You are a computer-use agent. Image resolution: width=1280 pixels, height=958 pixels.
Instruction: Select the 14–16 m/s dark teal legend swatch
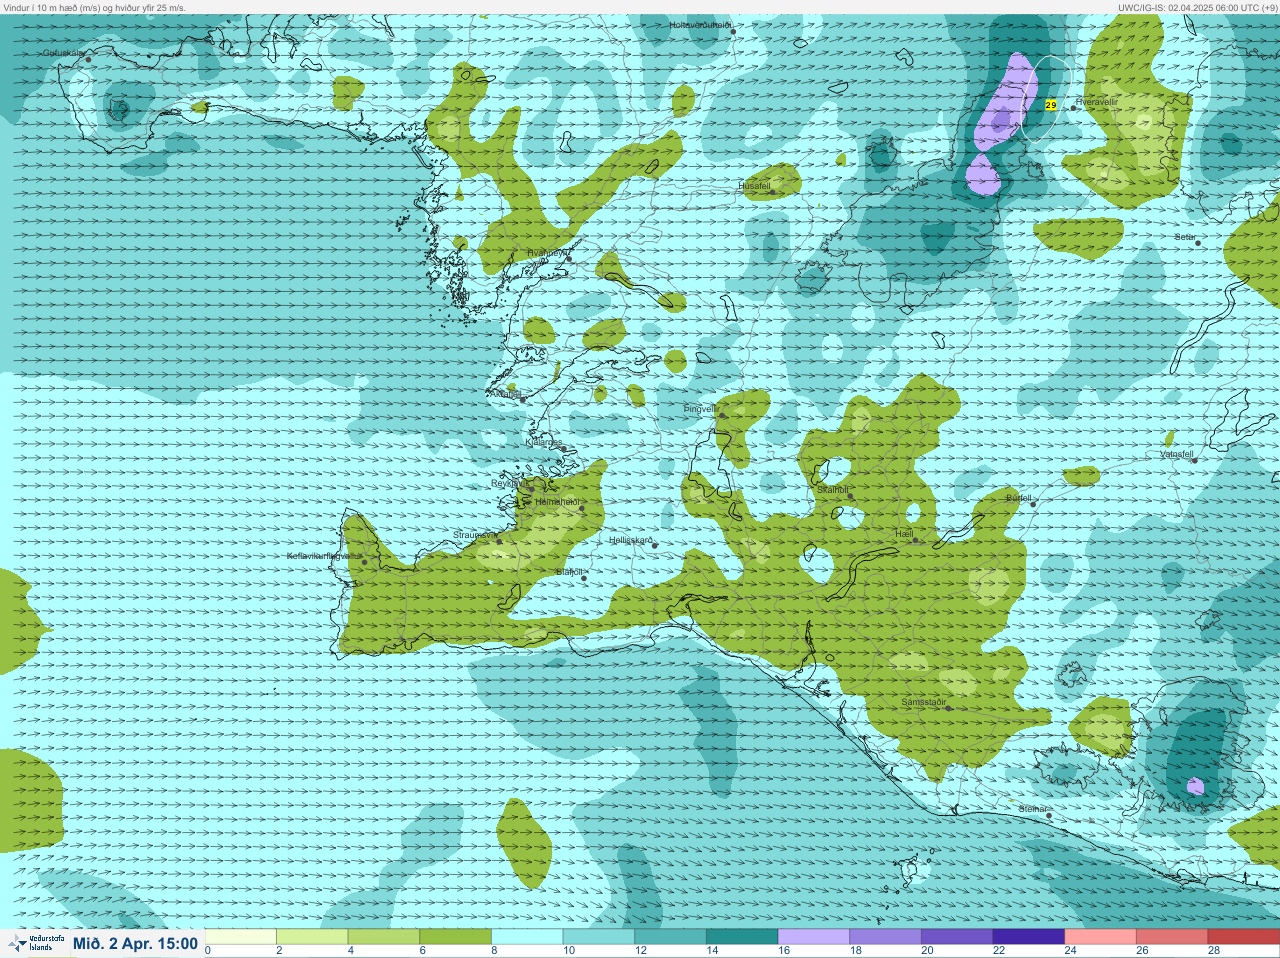point(742,937)
